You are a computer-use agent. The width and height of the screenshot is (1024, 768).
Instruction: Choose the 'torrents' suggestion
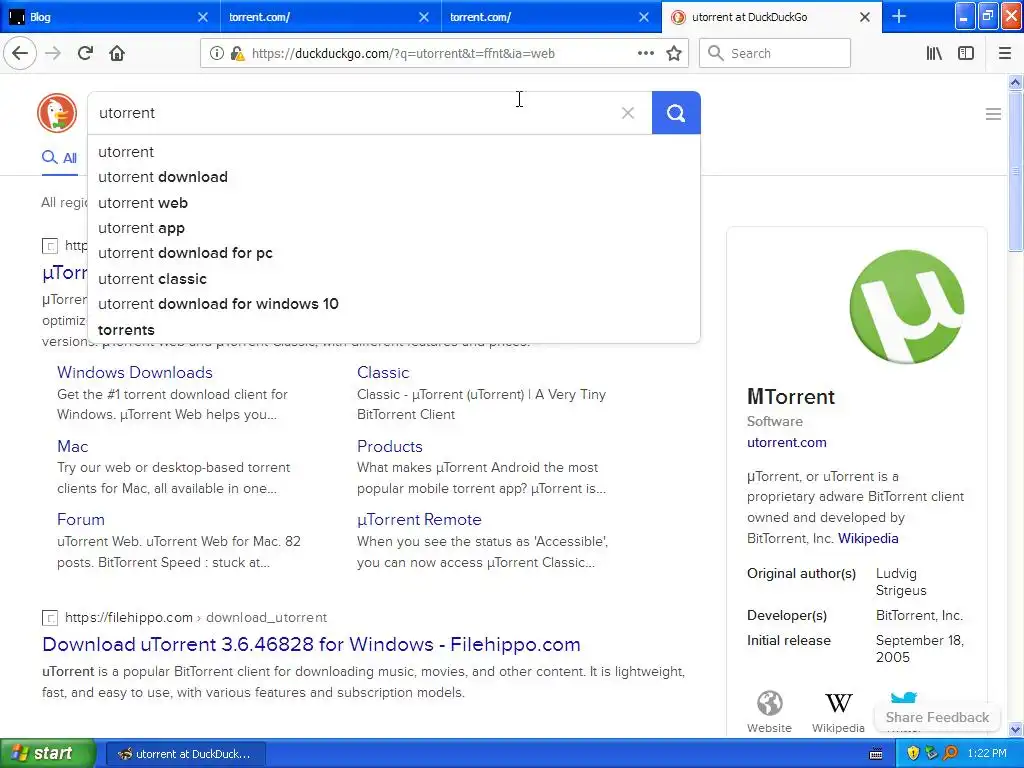tap(393, 330)
